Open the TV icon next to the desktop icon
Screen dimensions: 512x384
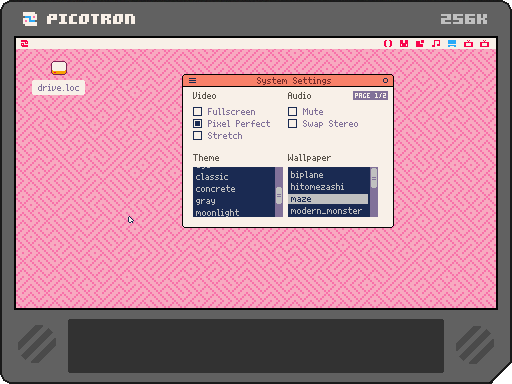coord(468,43)
